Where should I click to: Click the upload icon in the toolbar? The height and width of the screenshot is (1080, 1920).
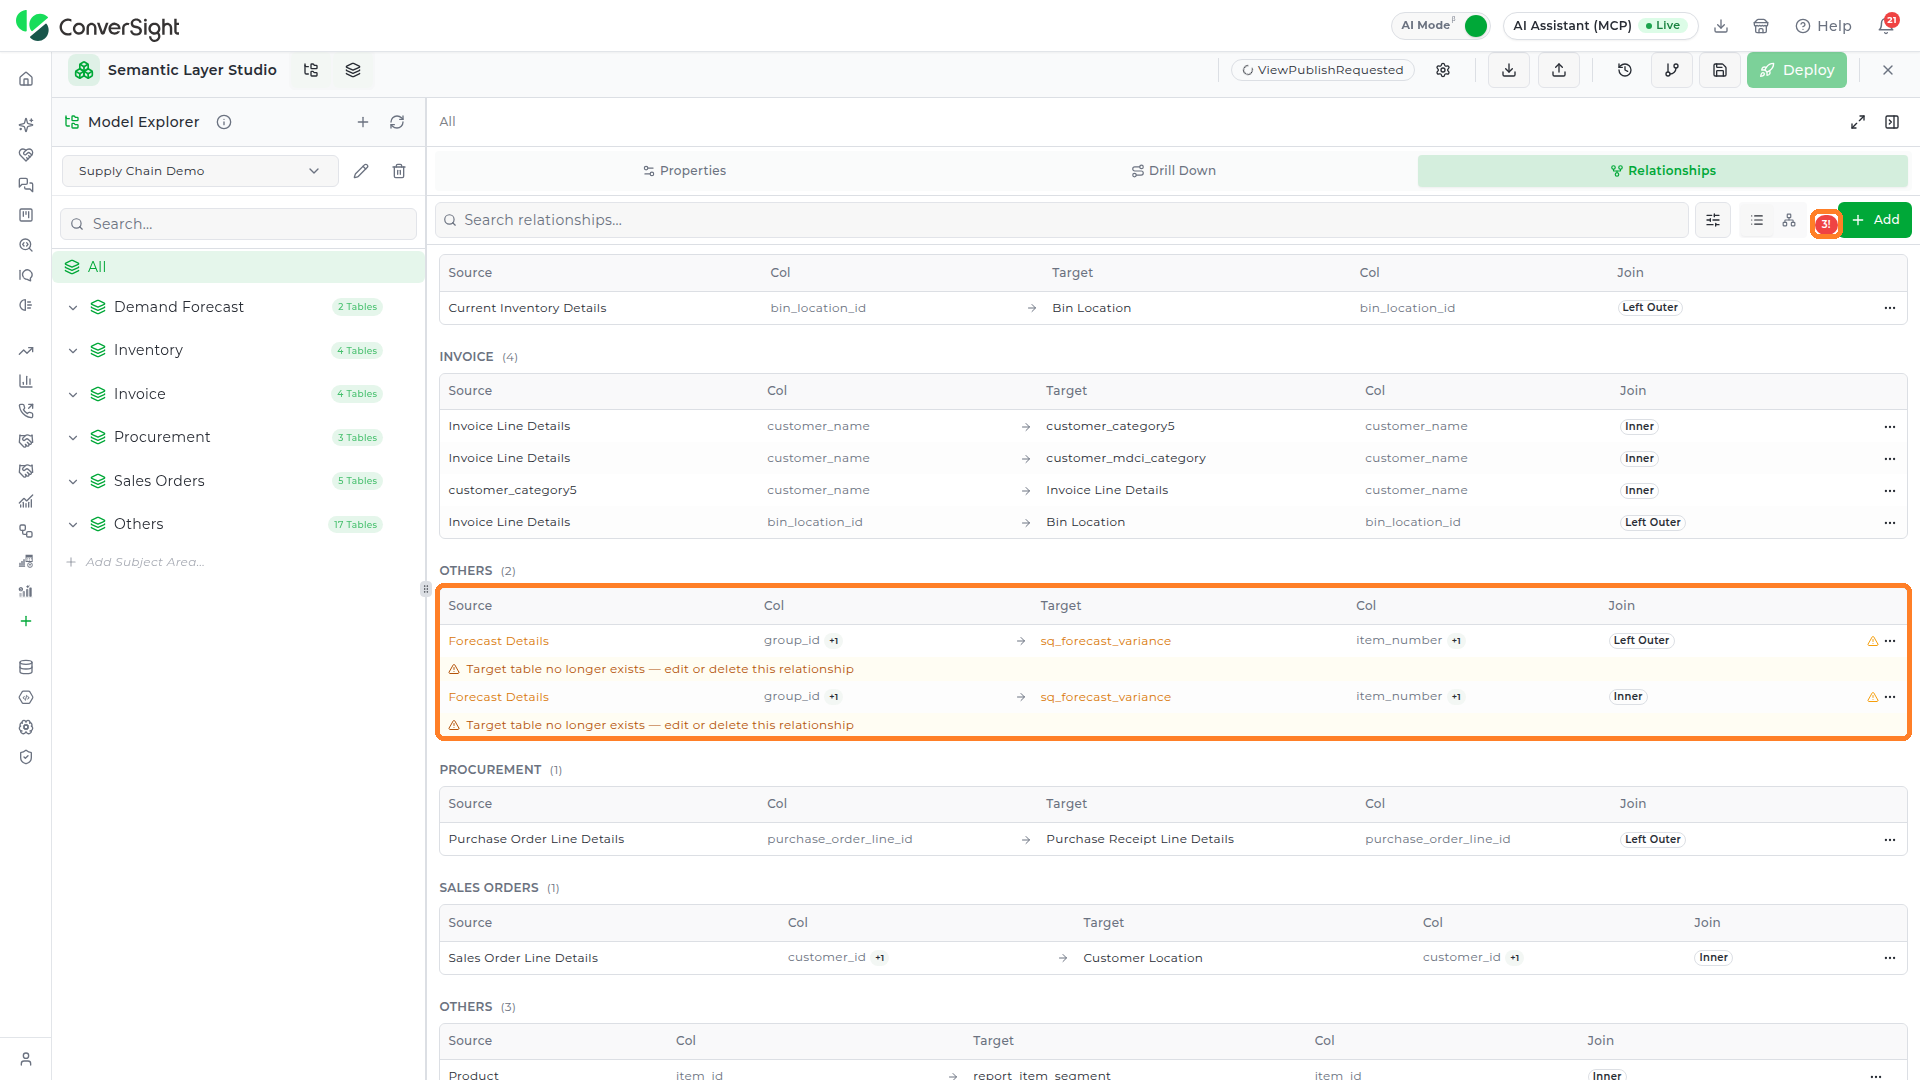[x=1559, y=70]
